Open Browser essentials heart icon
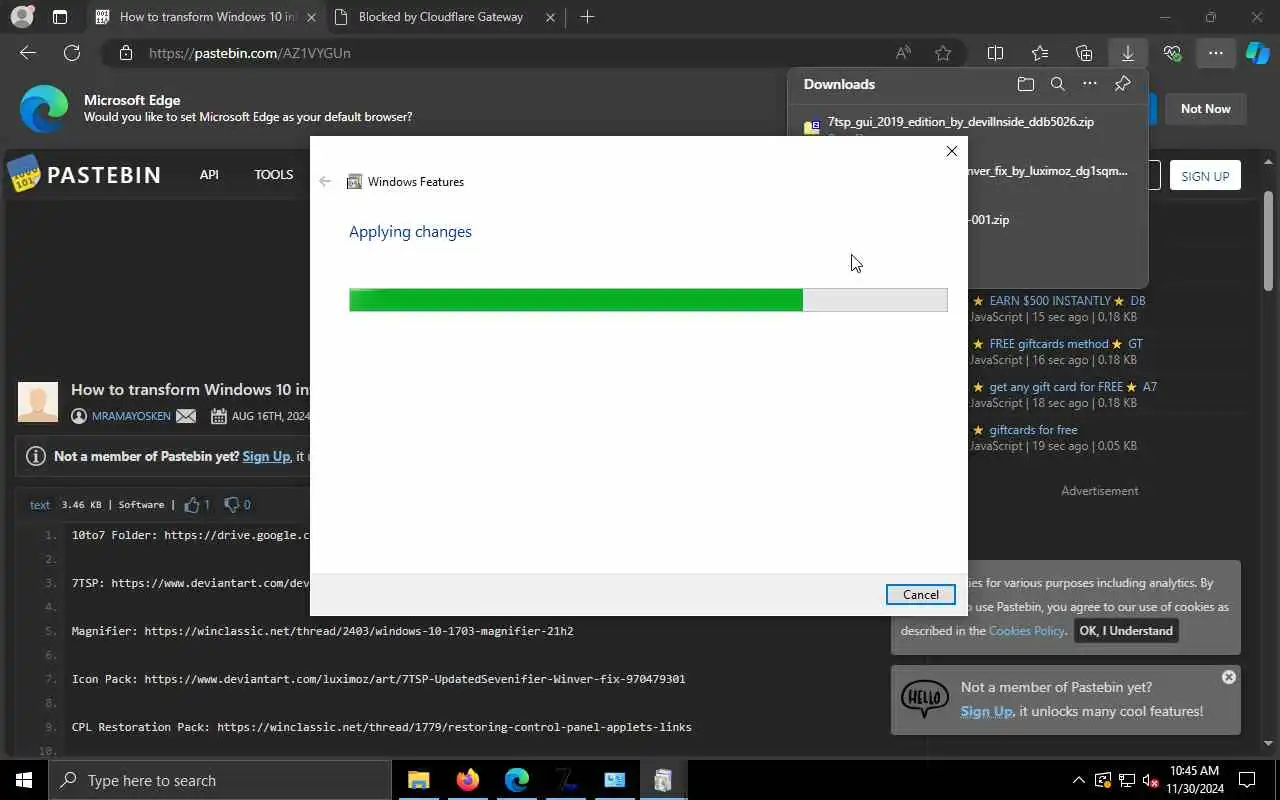Image resolution: width=1280 pixels, height=800 pixels. (1172, 53)
